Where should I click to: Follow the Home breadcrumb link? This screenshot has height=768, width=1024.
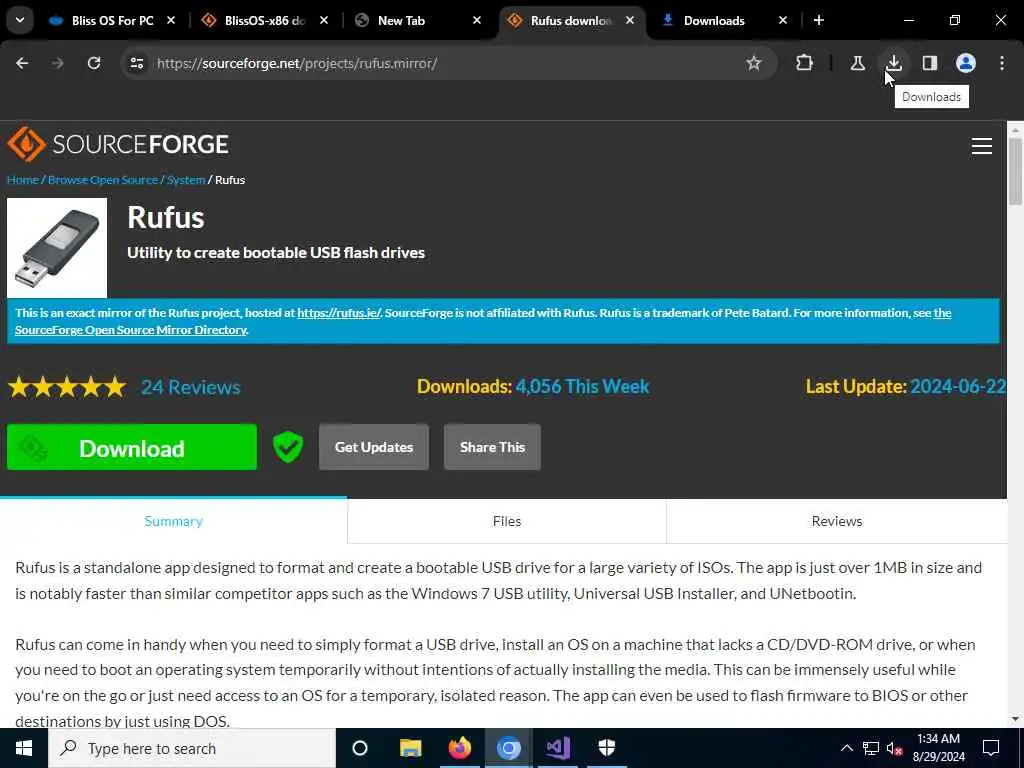click(23, 180)
